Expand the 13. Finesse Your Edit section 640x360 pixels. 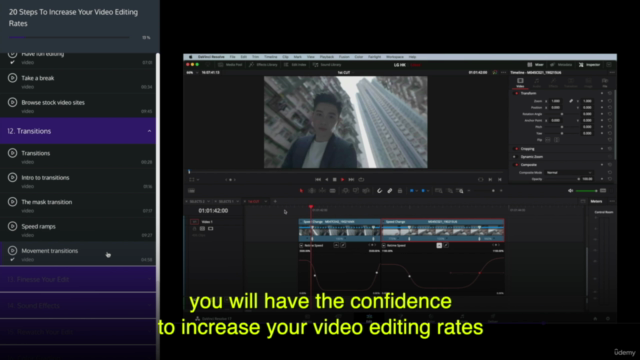tap(78, 279)
